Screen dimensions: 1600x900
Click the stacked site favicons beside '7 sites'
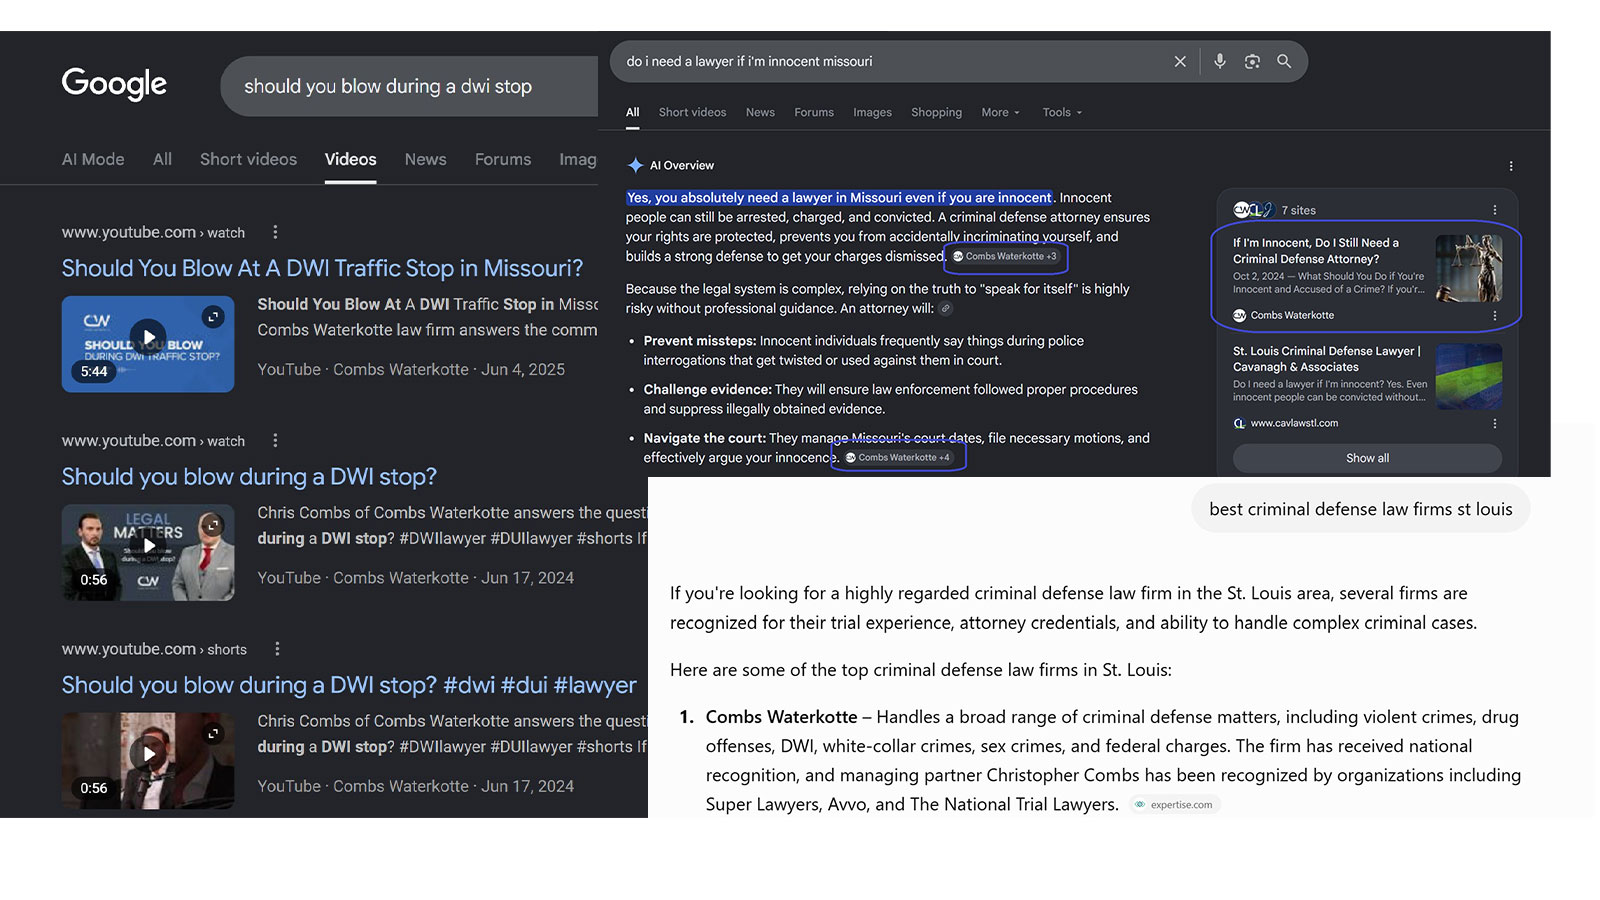pos(1253,210)
